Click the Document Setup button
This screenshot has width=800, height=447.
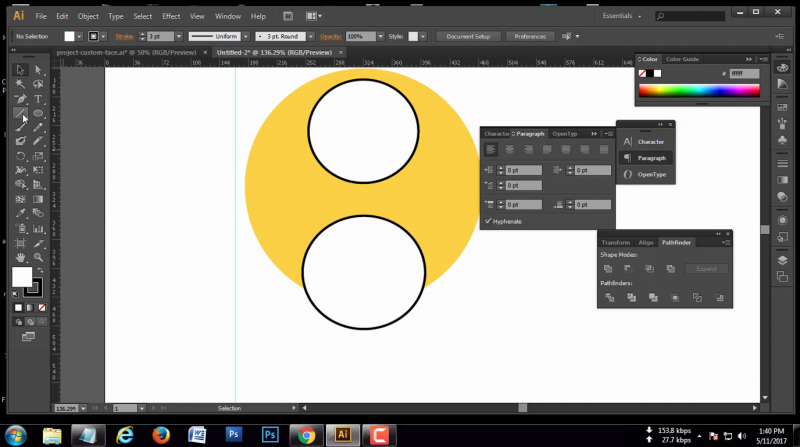467,36
